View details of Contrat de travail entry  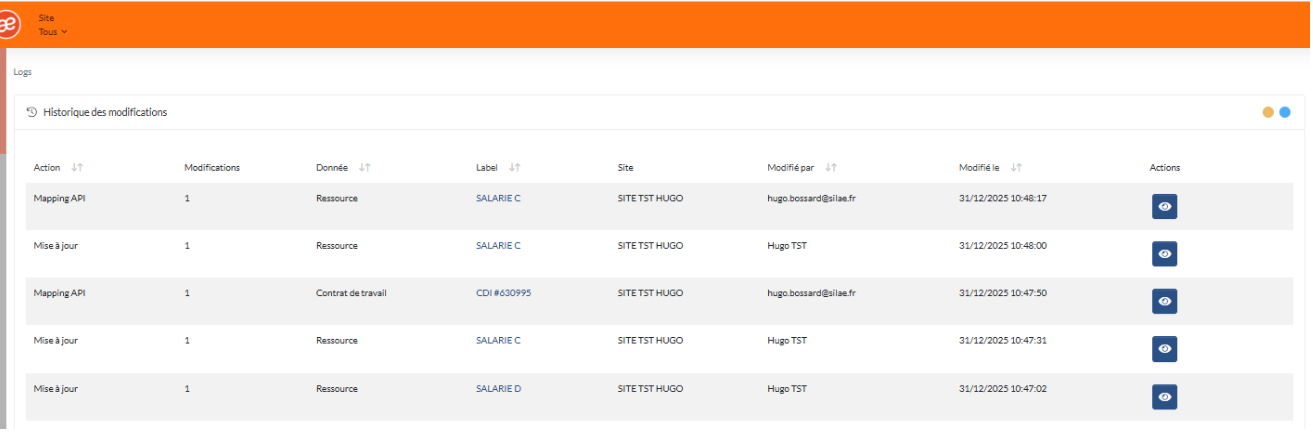(x=1164, y=301)
